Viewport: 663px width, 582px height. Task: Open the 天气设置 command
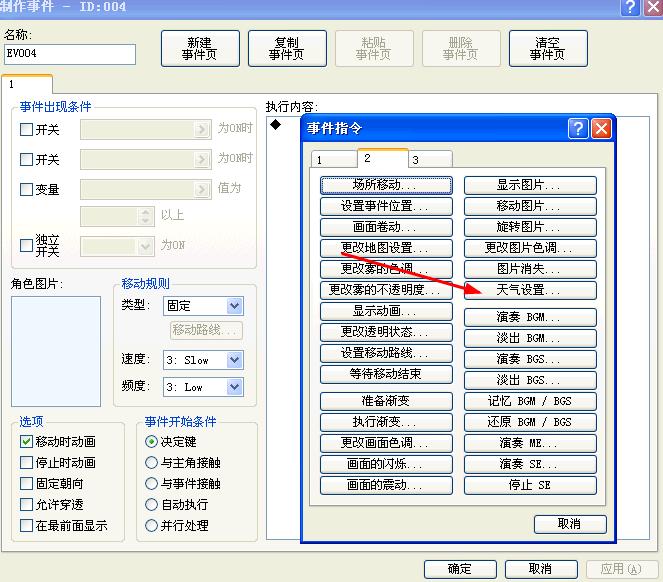(x=530, y=290)
